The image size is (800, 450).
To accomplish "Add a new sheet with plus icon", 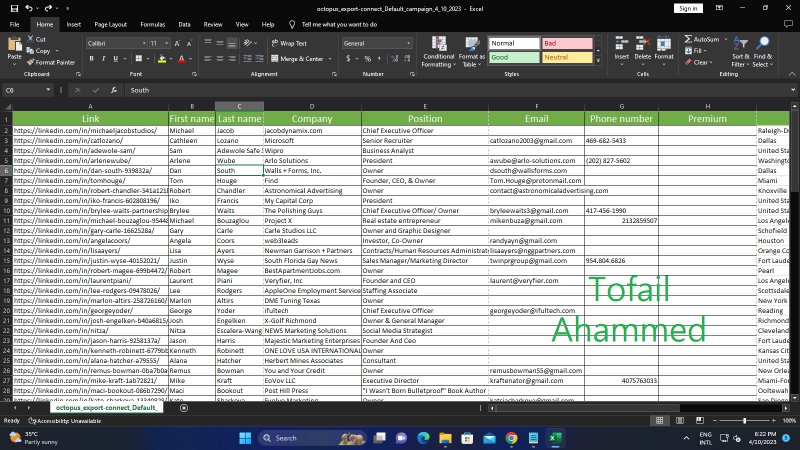I will [184, 408].
